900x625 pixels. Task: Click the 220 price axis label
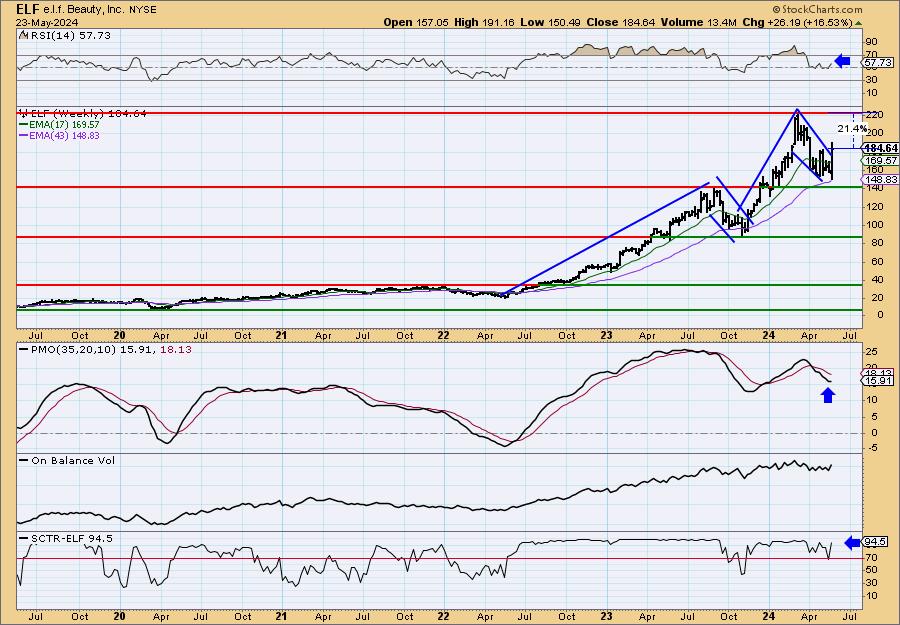874,115
